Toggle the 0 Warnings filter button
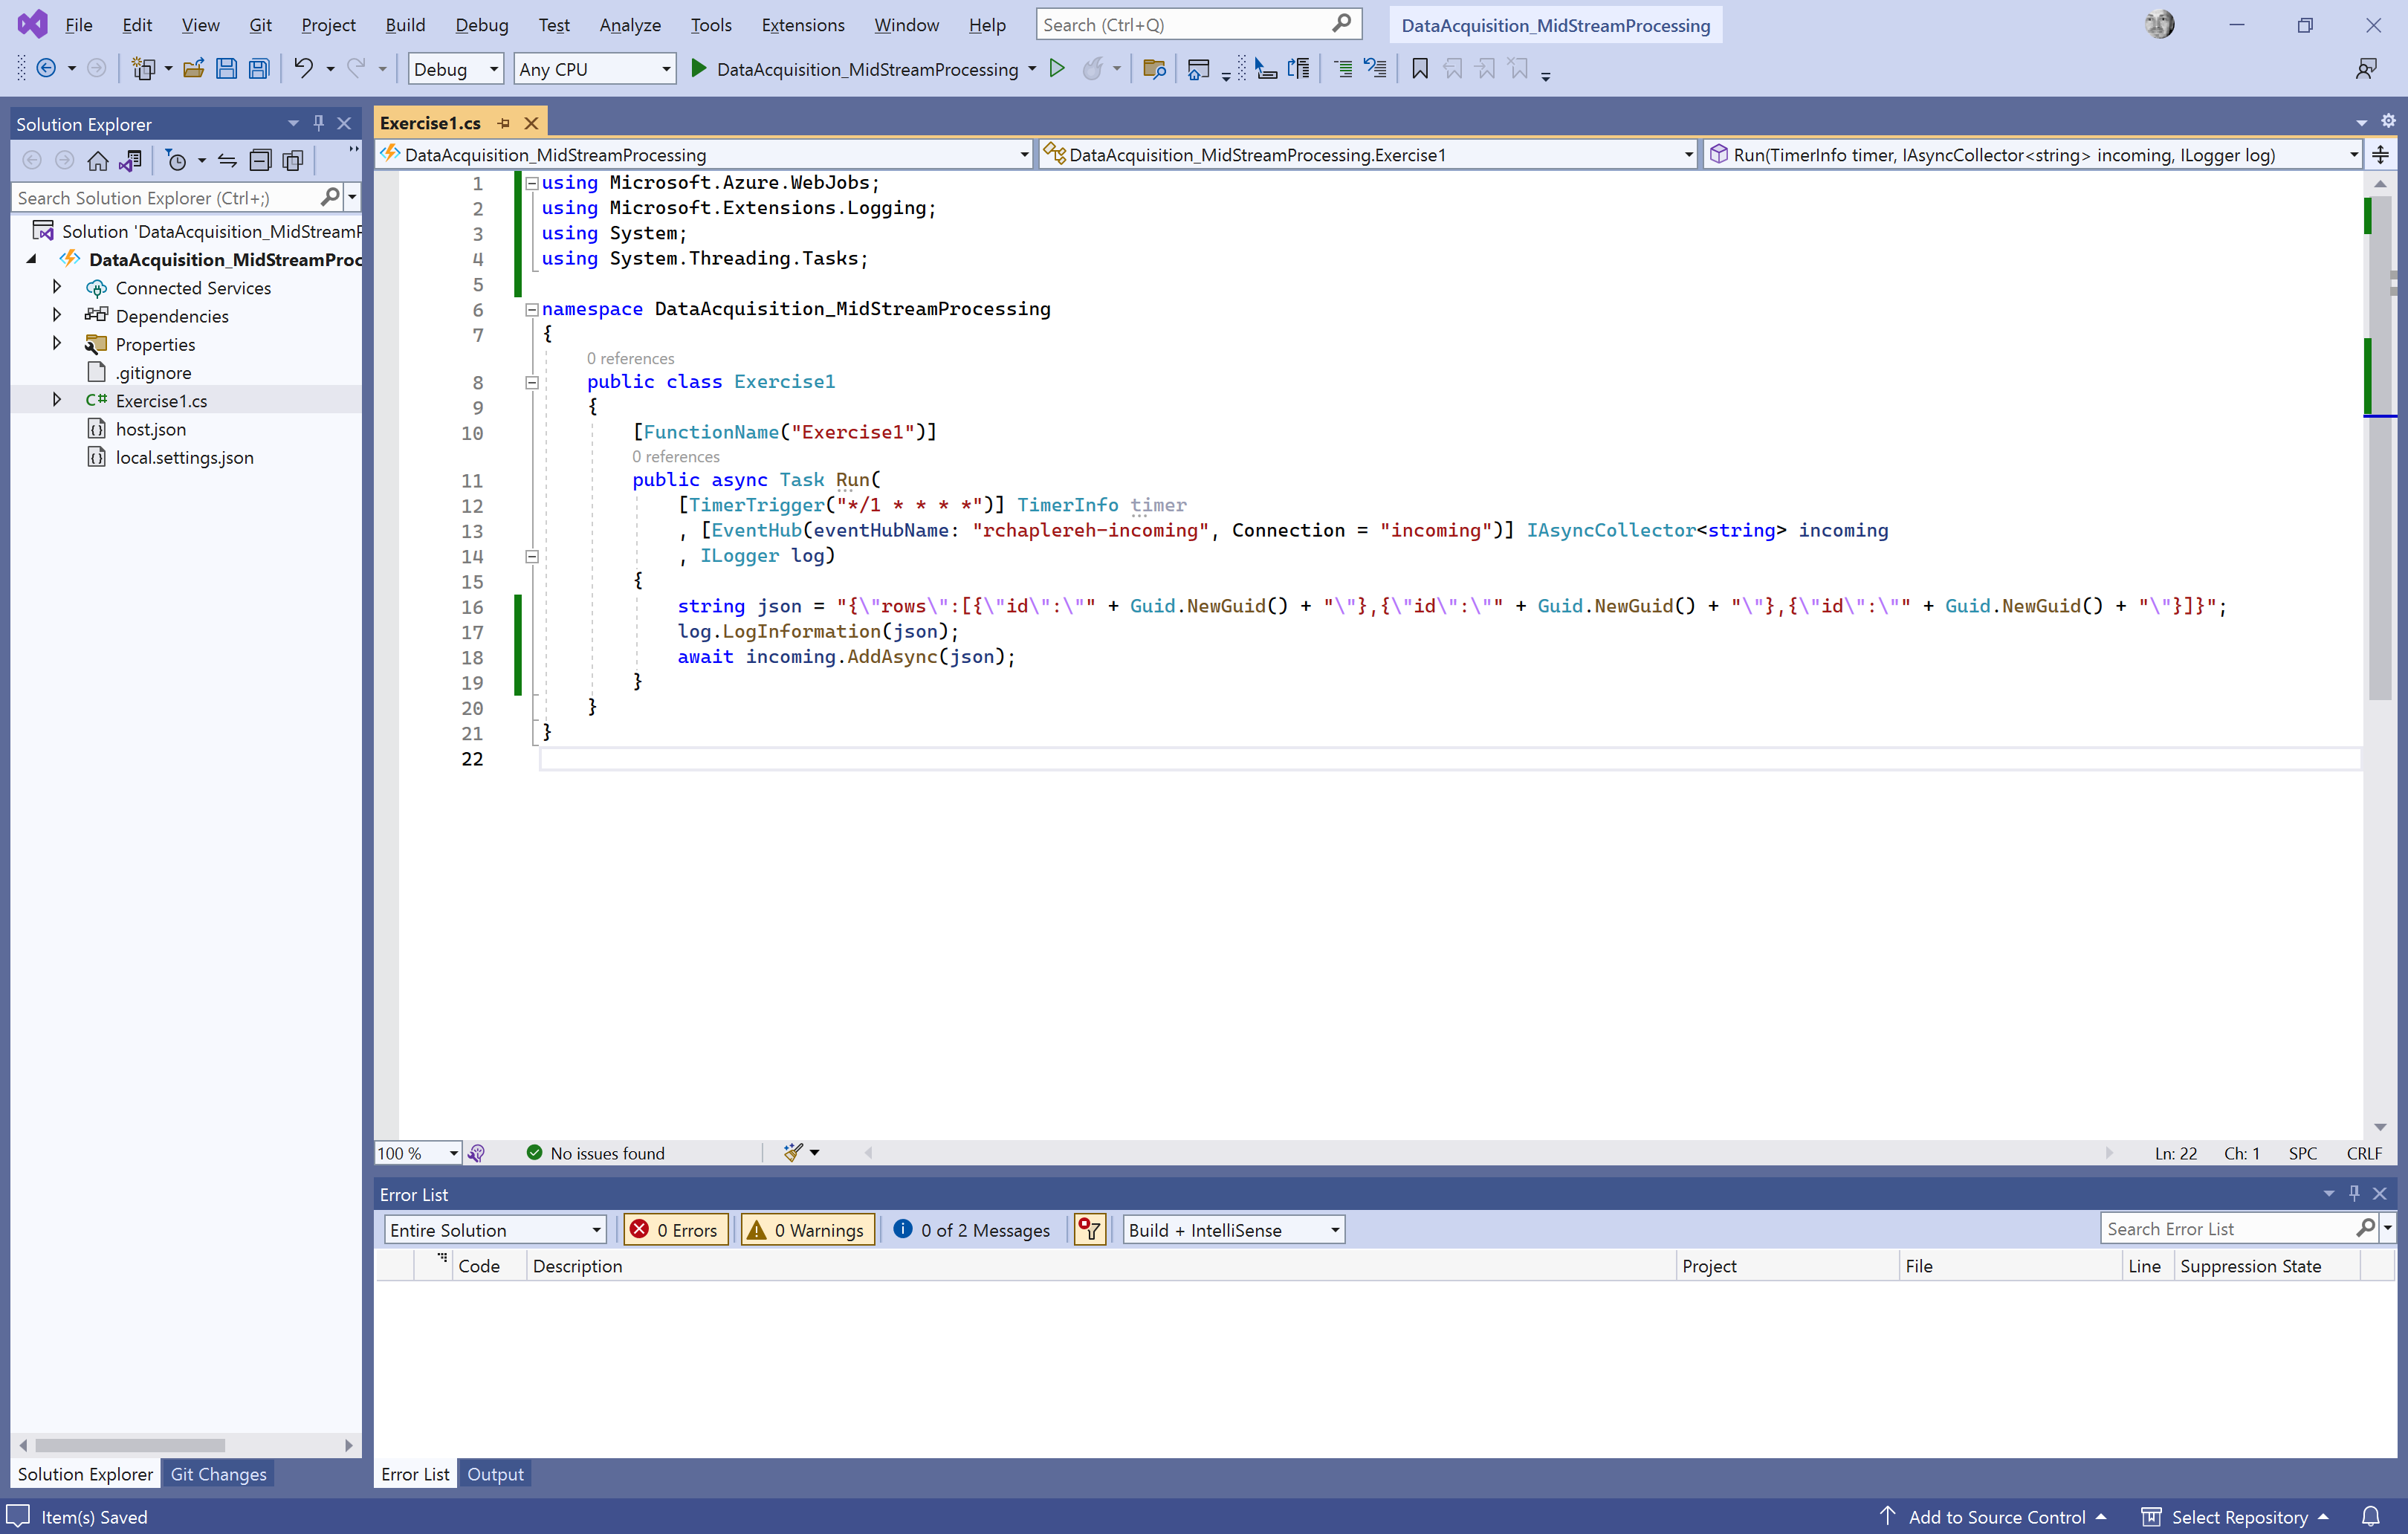The image size is (2408, 1534). pyautogui.click(x=808, y=1229)
